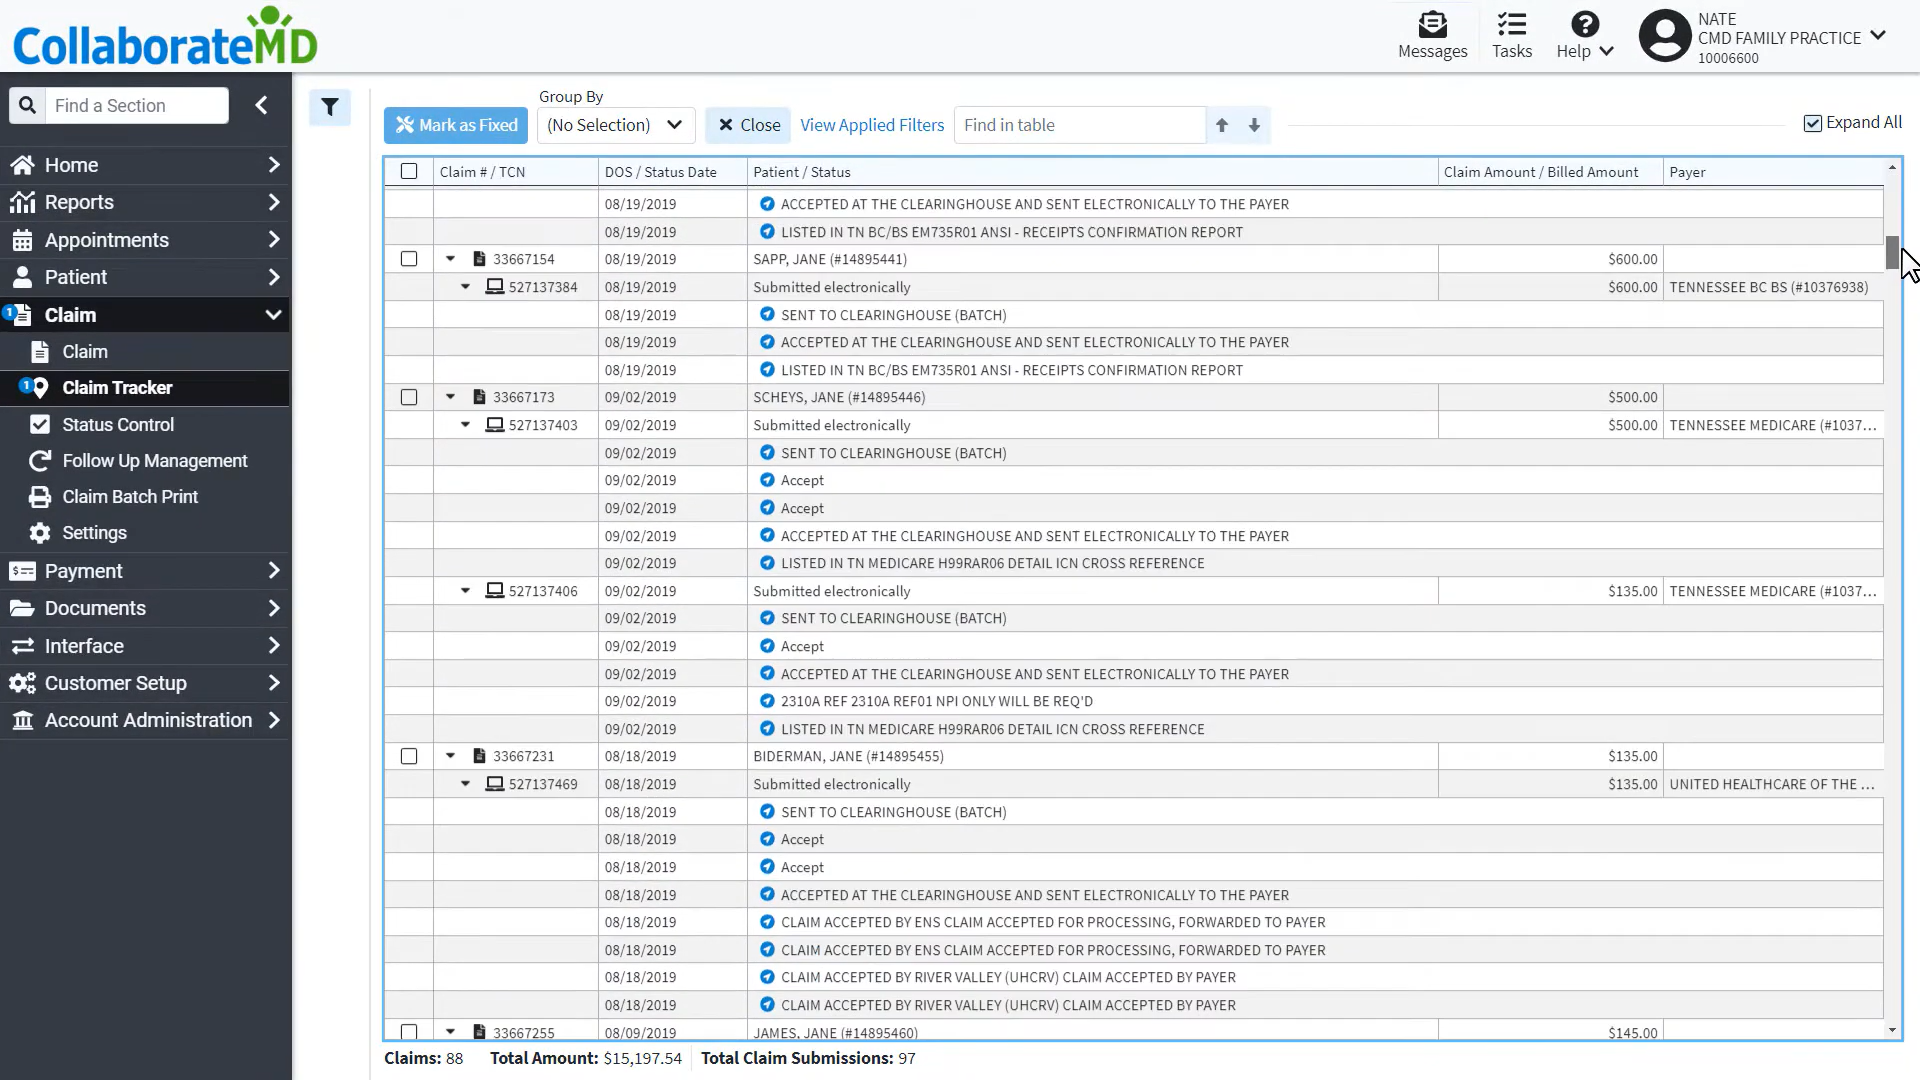Click the Customer Setup gears icon
The height and width of the screenshot is (1080, 1920).
click(x=22, y=683)
